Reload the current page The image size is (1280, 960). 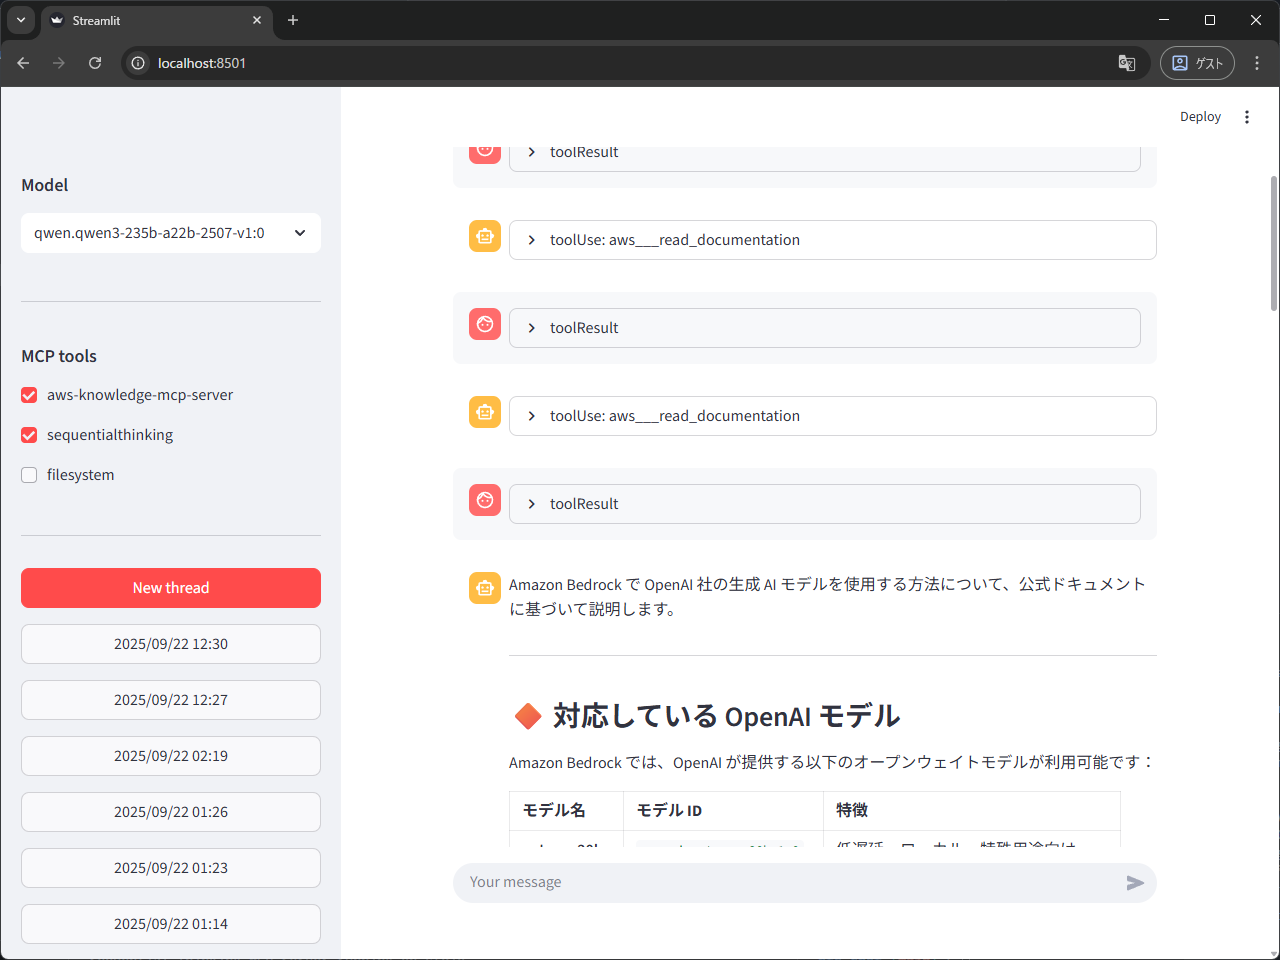coord(95,63)
